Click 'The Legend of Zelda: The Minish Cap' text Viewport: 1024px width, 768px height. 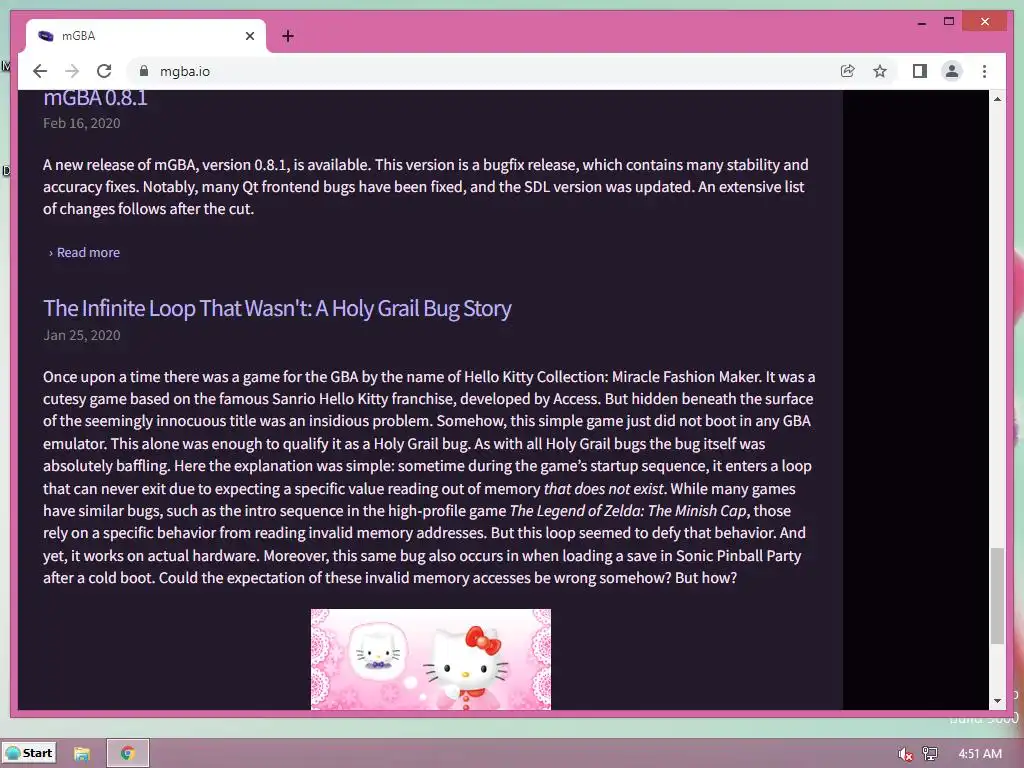[628, 511]
